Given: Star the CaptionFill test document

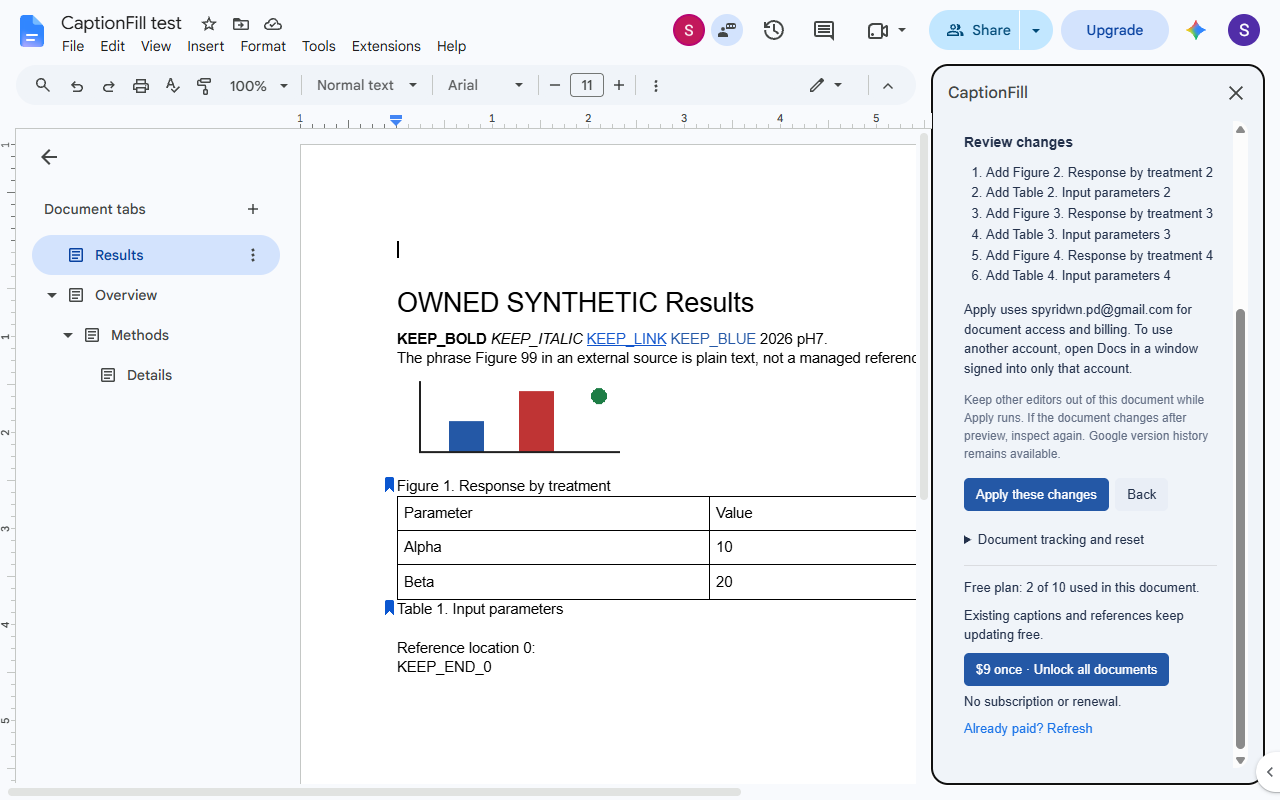Looking at the screenshot, I should (208, 24).
